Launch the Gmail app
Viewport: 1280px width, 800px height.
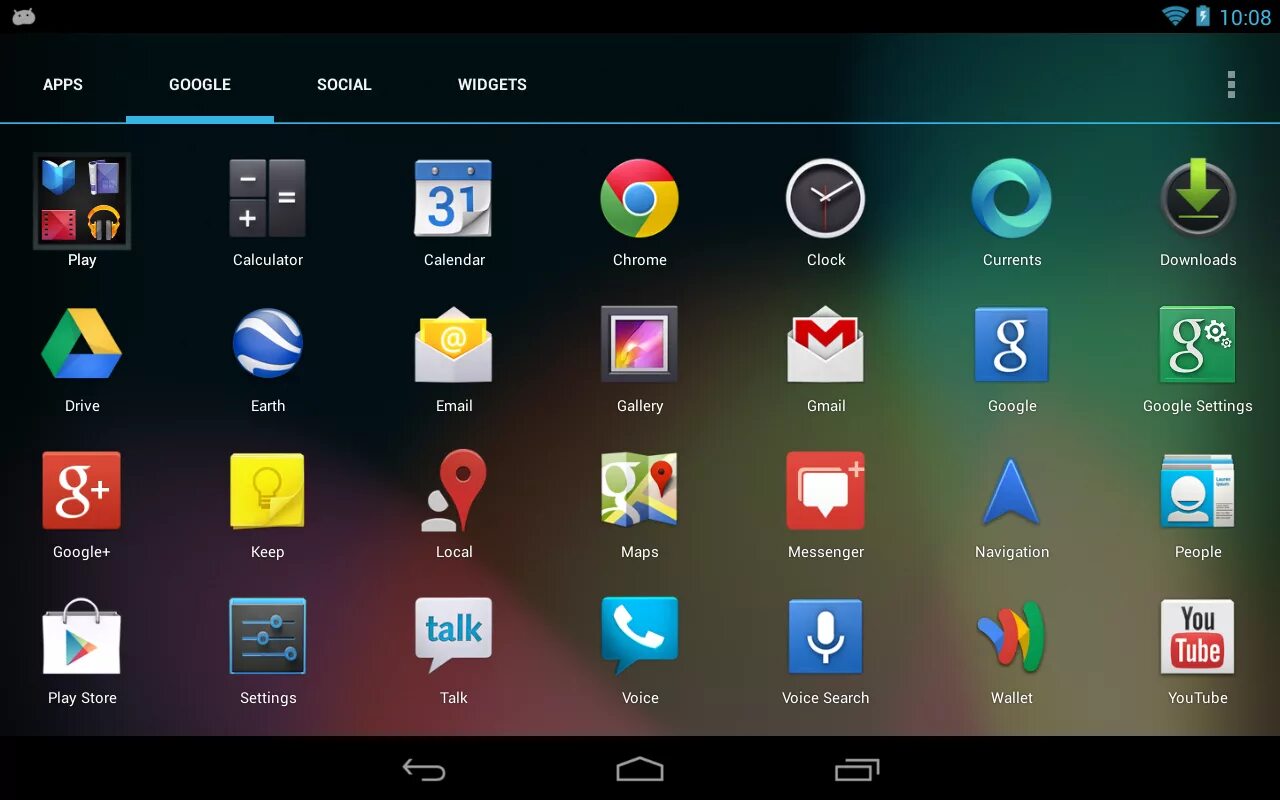tap(825, 345)
